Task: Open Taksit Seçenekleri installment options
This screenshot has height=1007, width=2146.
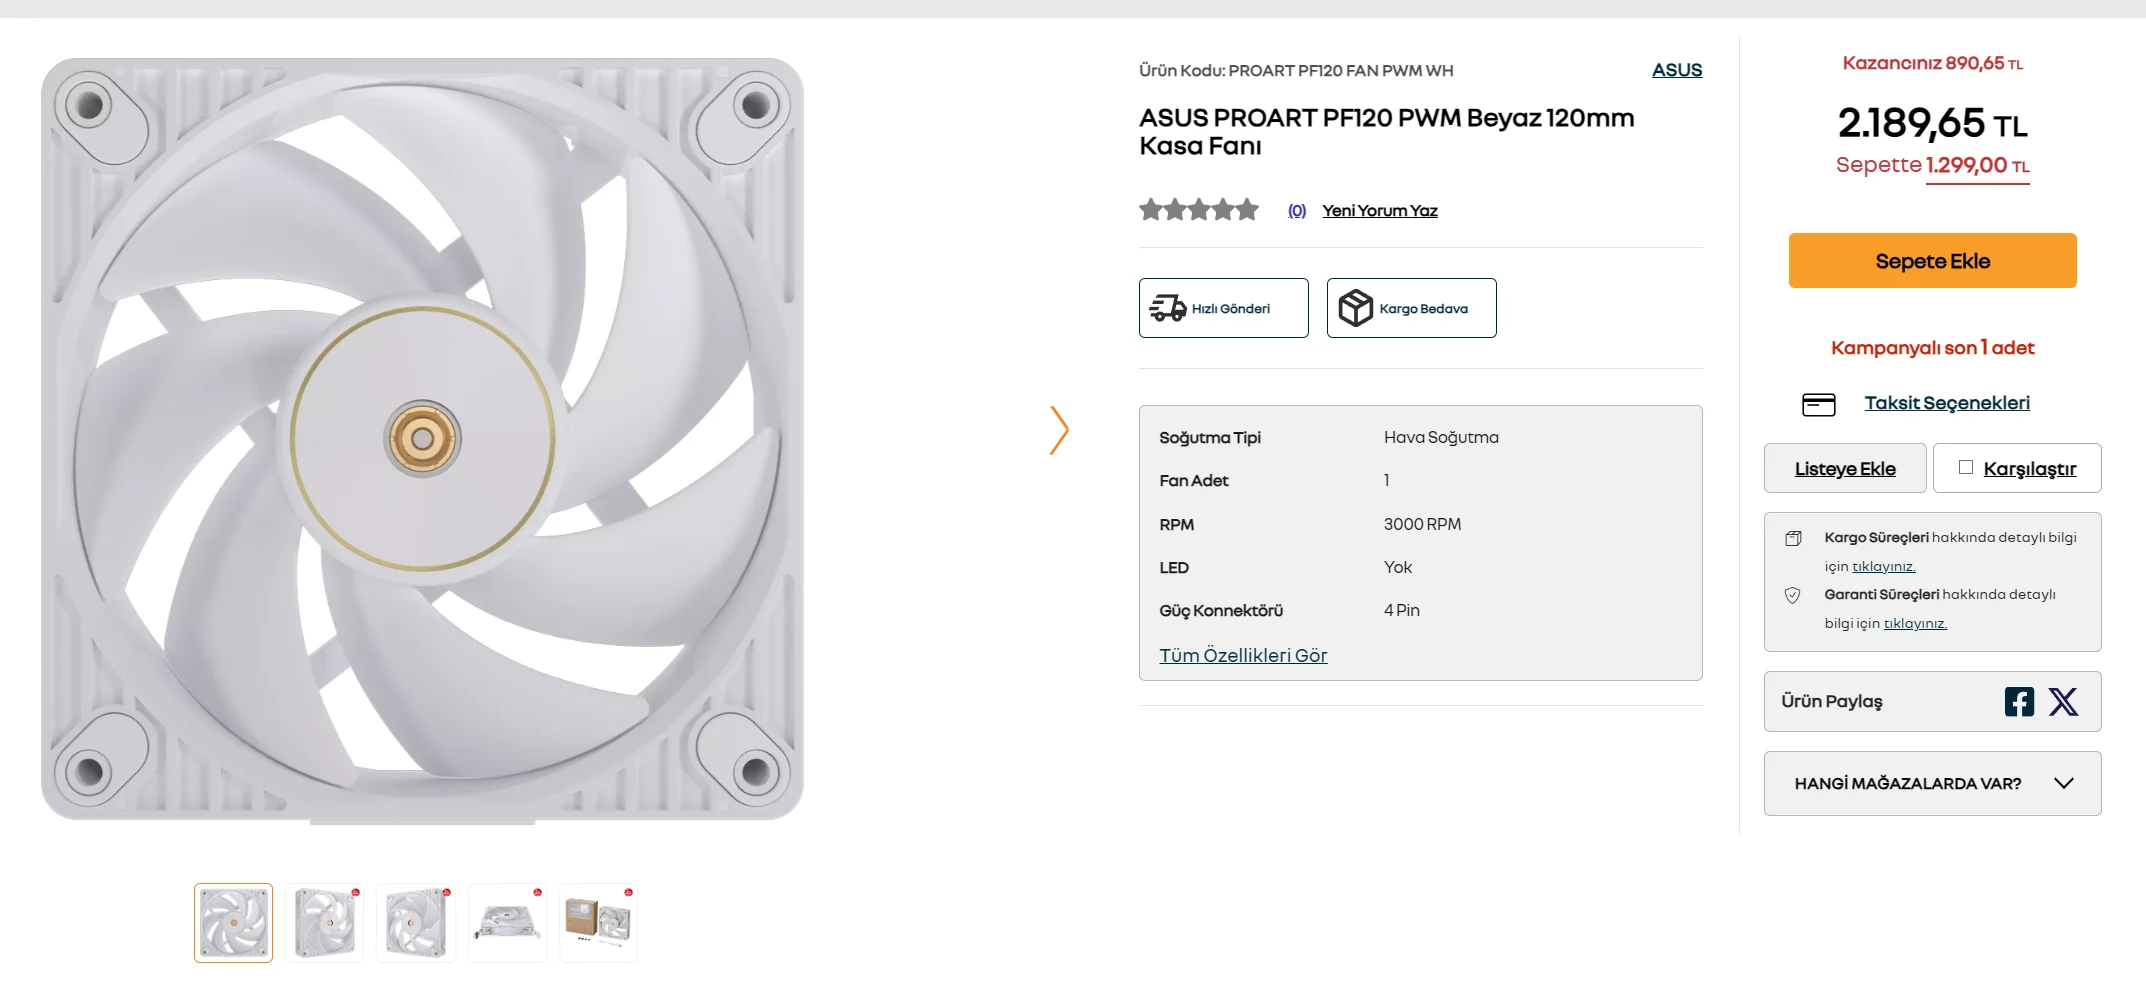Action: (1947, 403)
